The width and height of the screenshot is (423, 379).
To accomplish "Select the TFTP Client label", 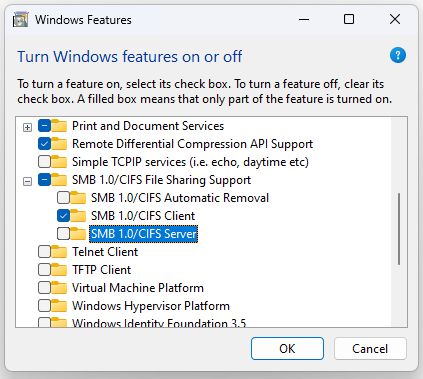I will 102,270.
